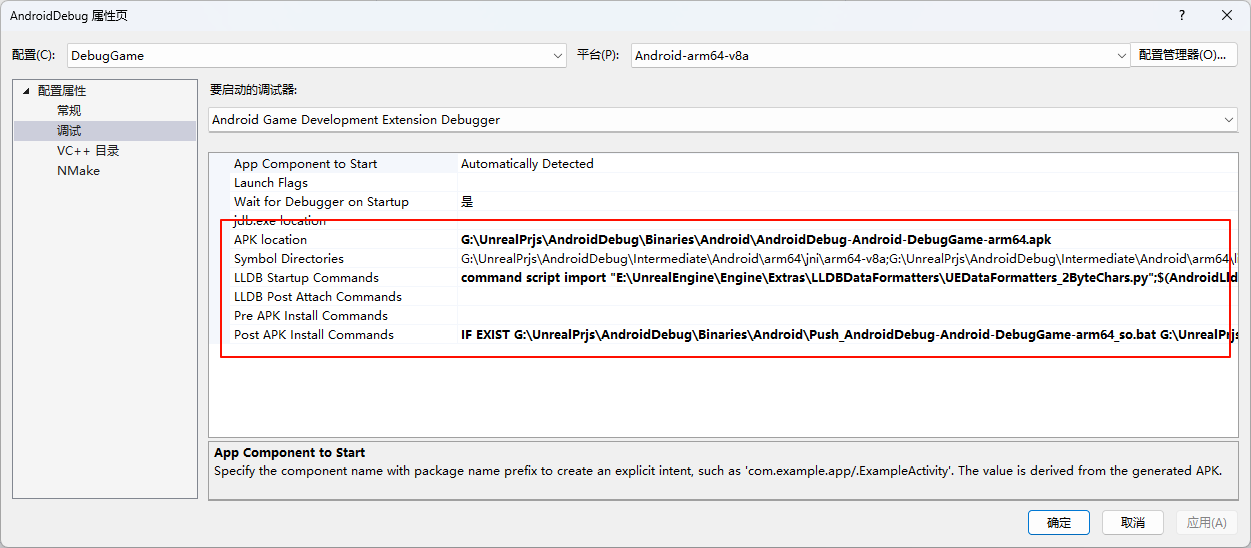Open the 配置管理器 button
Image resolution: width=1251 pixels, height=548 pixels.
(x=1183, y=56)
